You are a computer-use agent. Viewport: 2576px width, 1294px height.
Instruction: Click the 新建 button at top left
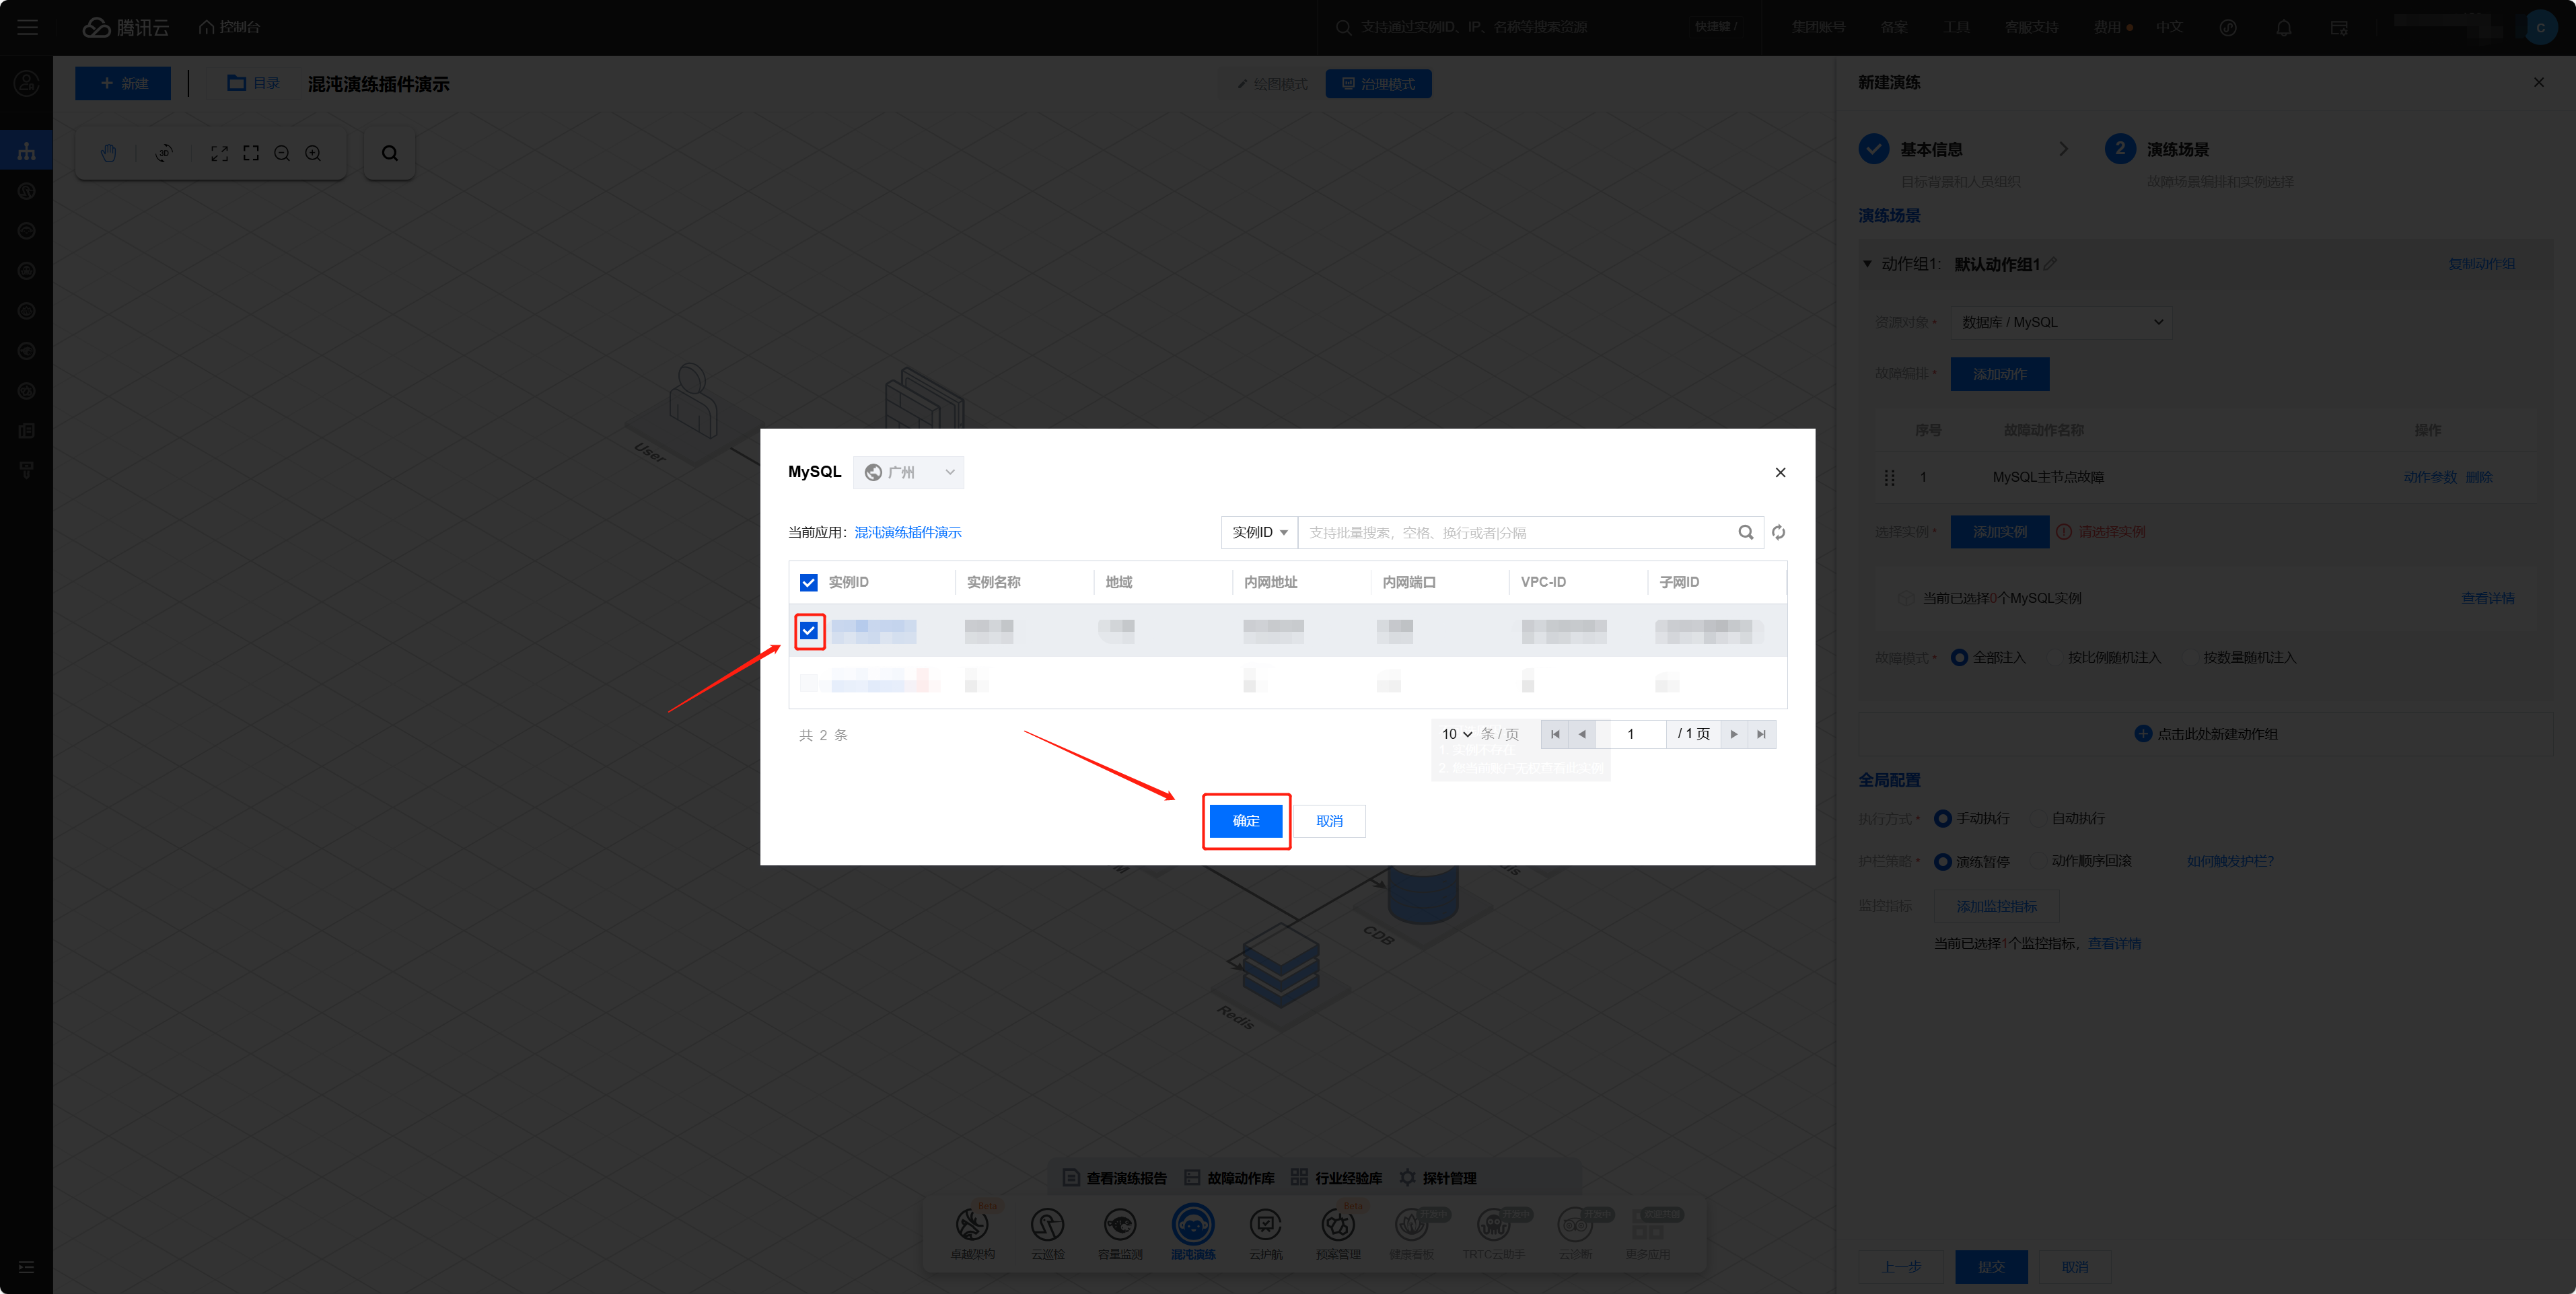click(x=123, y=84)
